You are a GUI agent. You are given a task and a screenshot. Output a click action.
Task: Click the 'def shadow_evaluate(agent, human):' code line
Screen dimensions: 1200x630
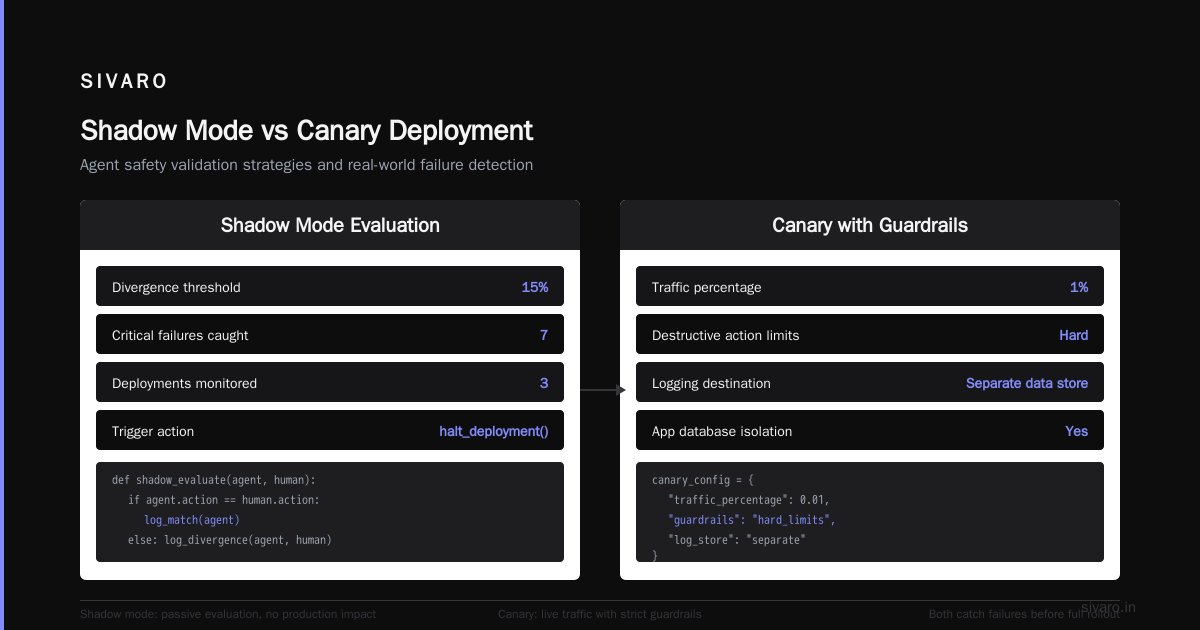point(214,480)
